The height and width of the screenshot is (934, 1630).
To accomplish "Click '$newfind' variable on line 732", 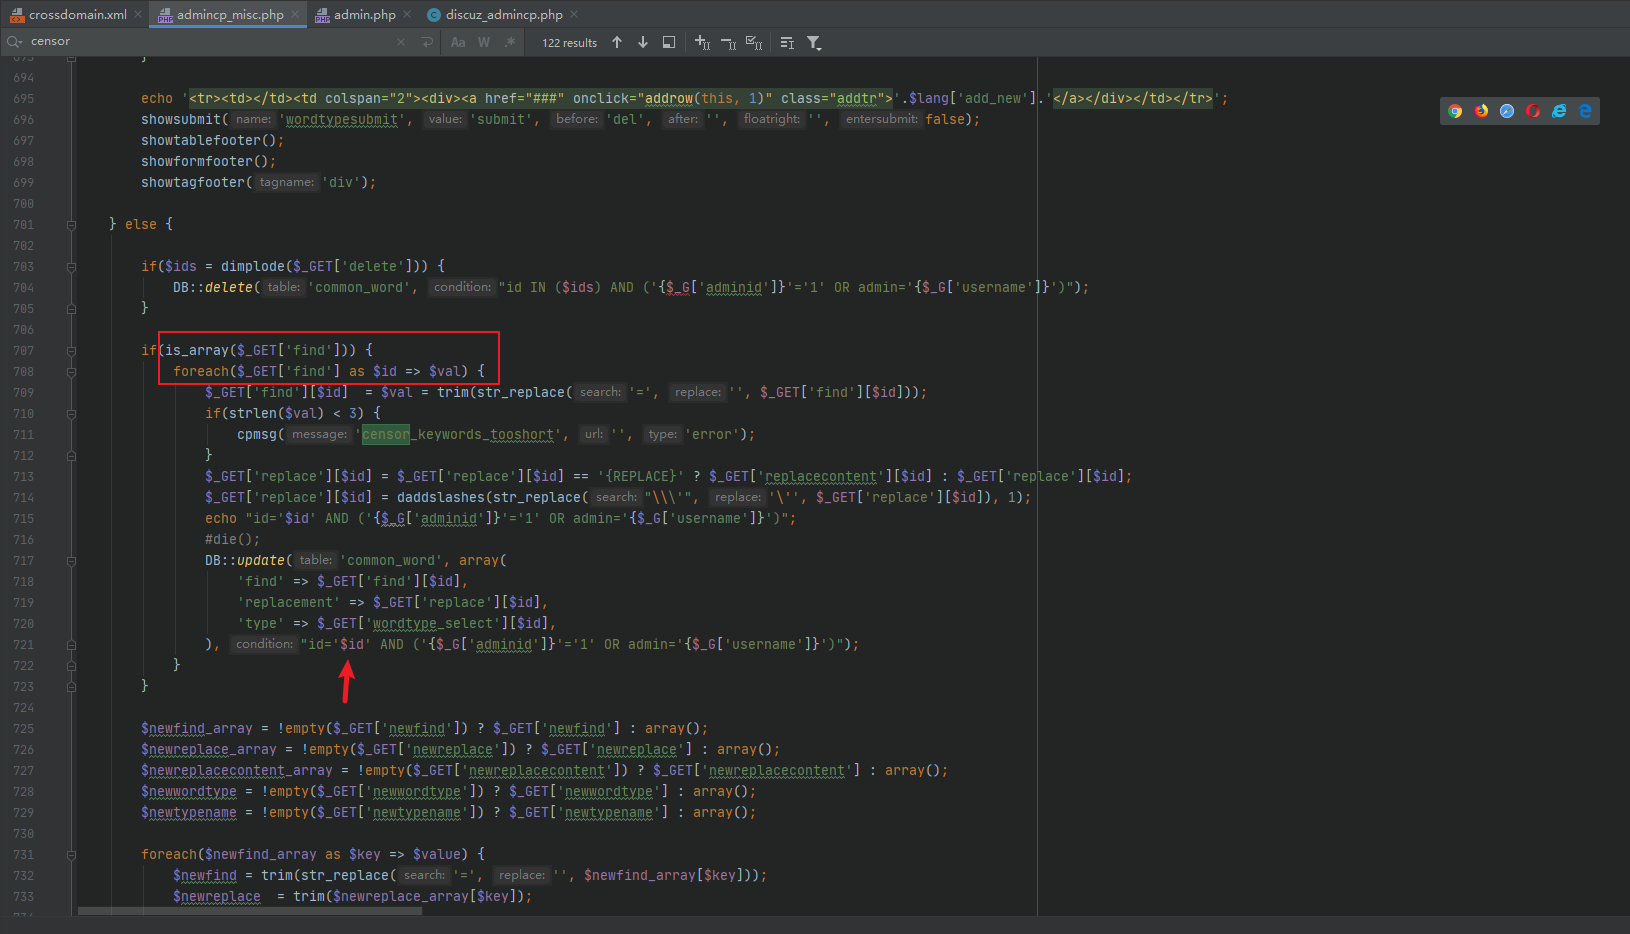I will pos(205,876).
